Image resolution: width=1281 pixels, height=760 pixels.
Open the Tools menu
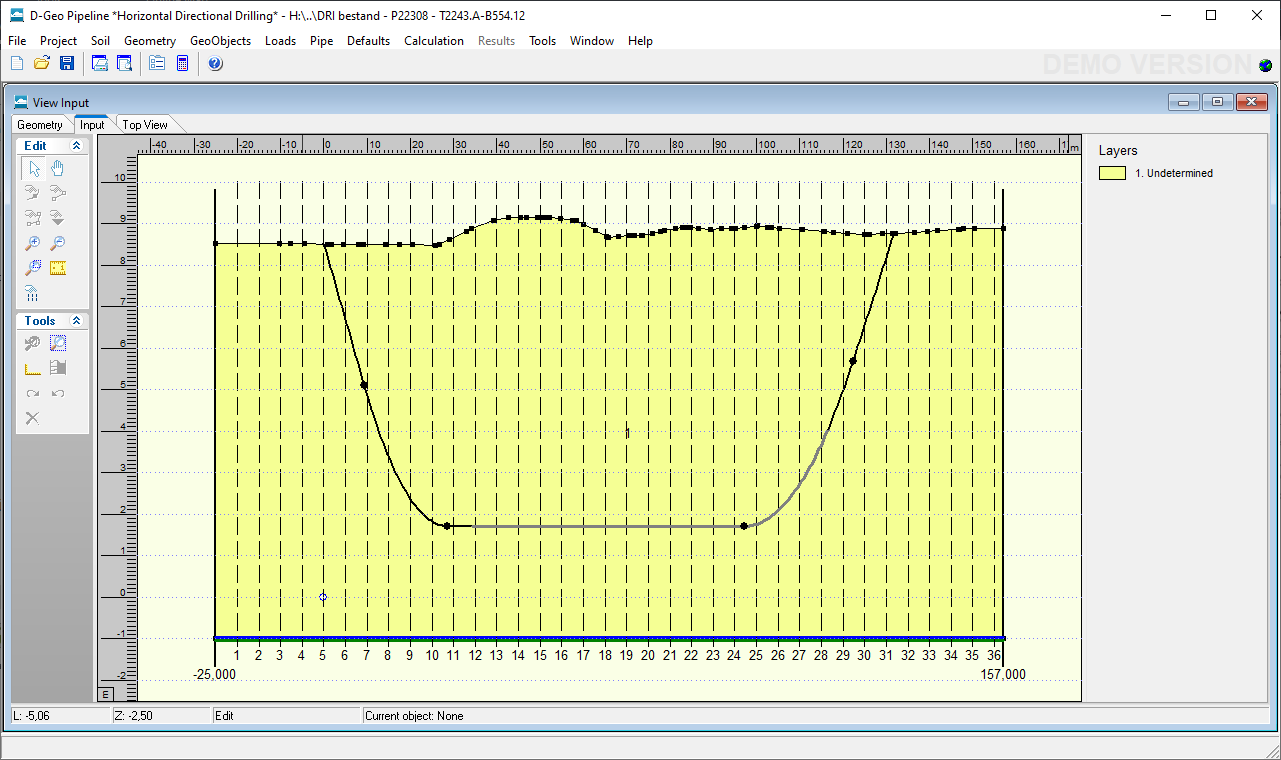tap(543, 41)
